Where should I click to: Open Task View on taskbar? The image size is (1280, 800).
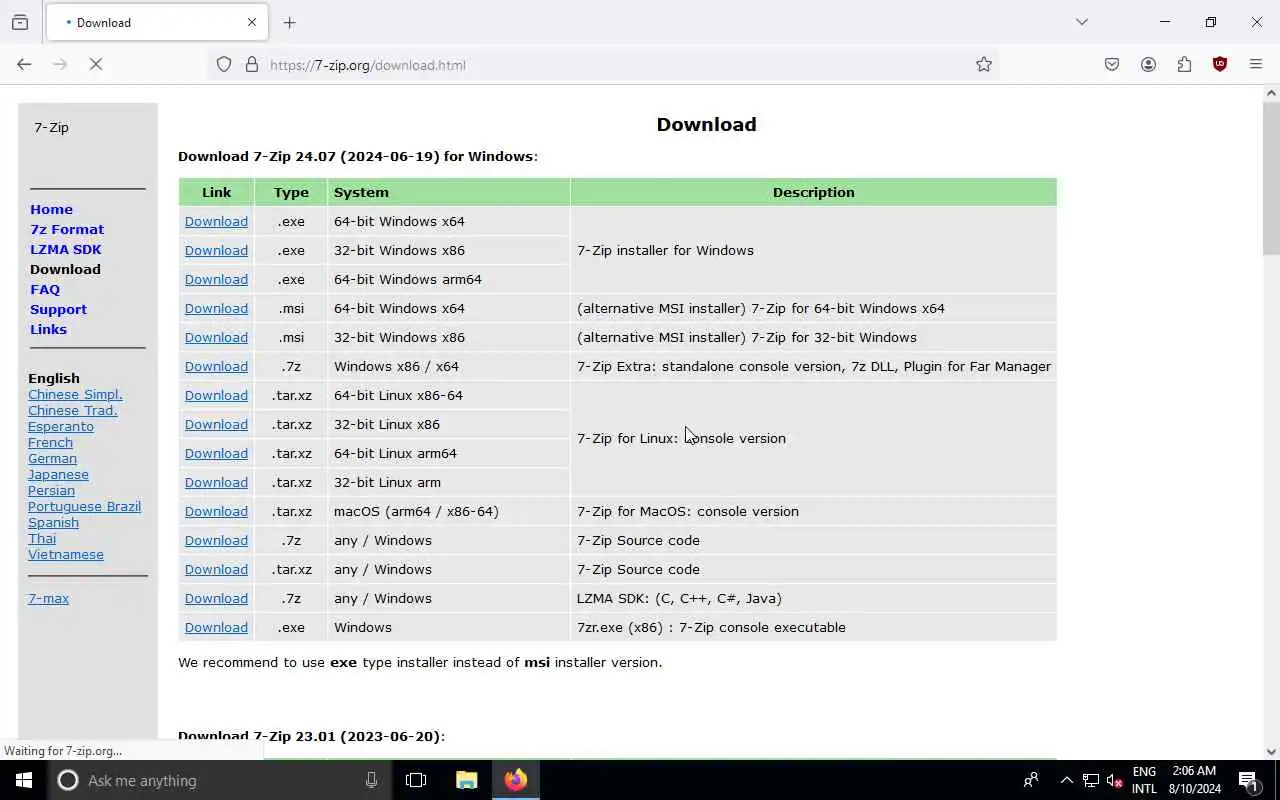(x=416, y=780)
